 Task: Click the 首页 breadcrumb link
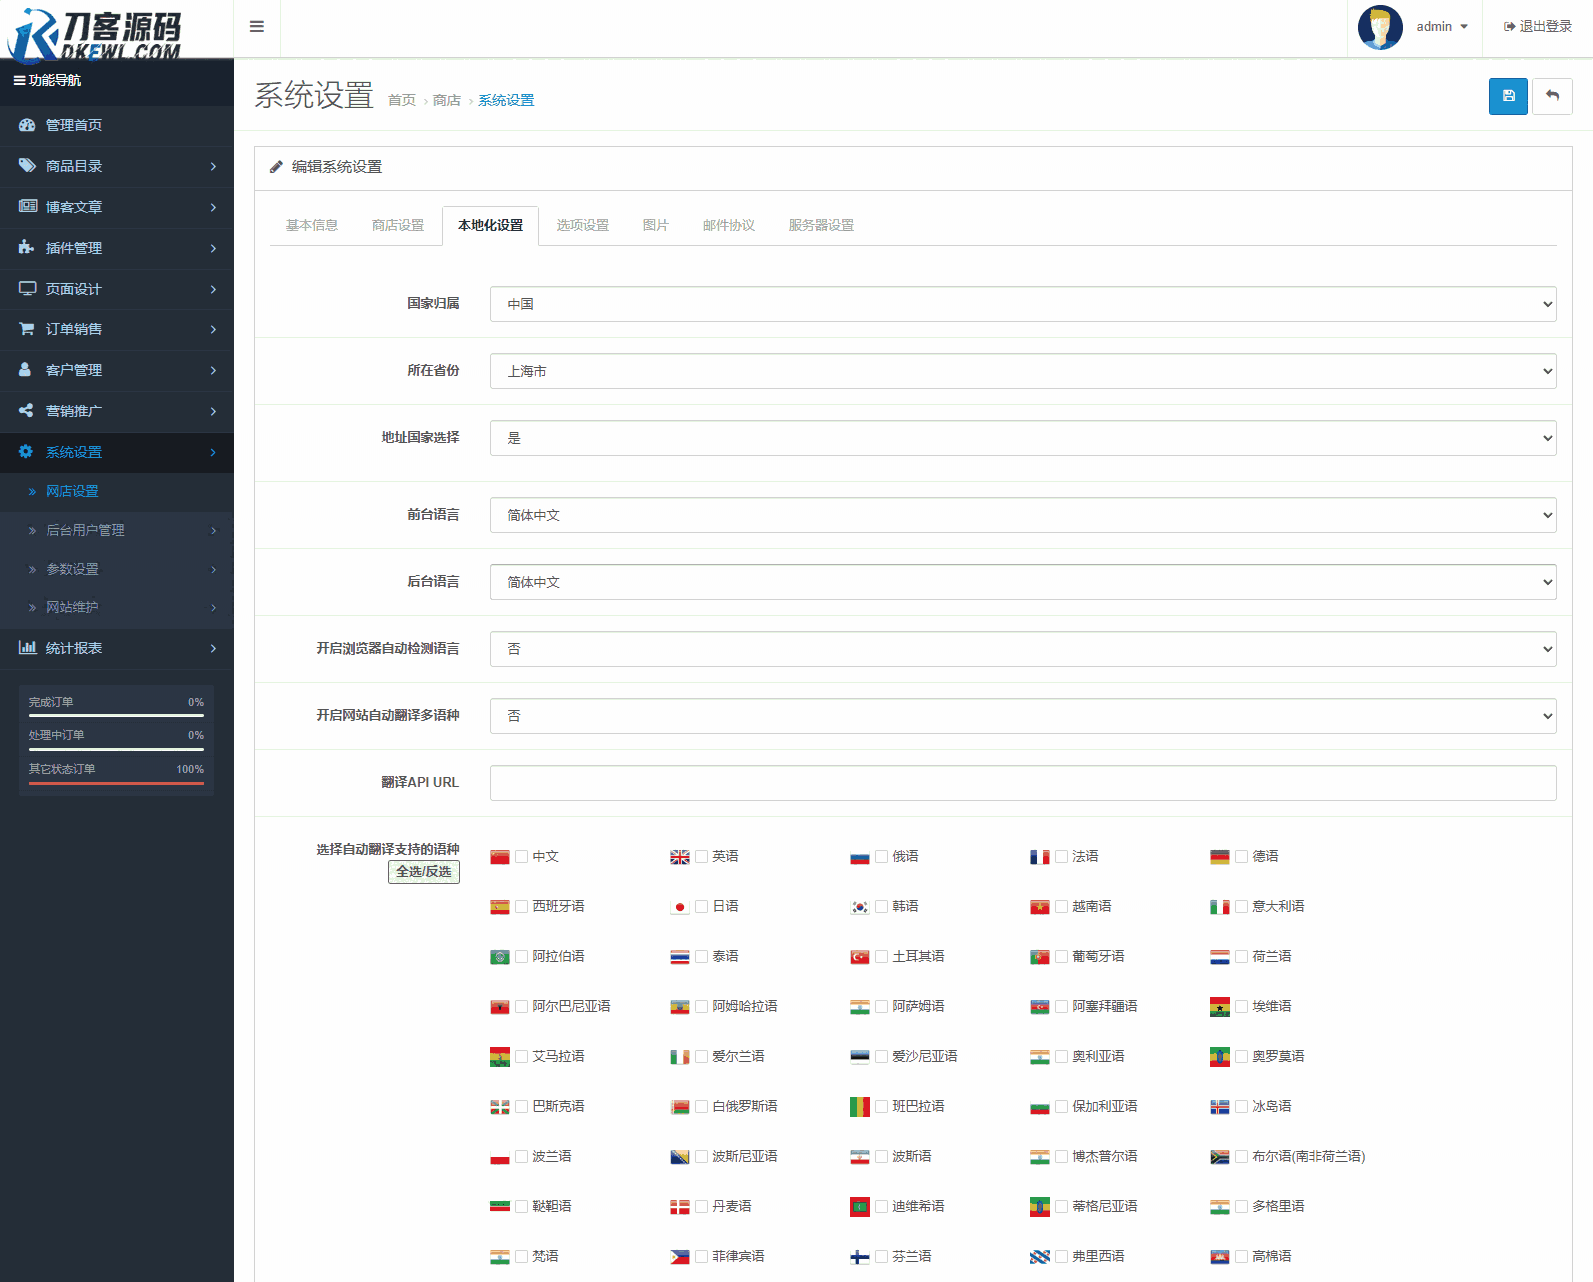click(x=402, y=100)
